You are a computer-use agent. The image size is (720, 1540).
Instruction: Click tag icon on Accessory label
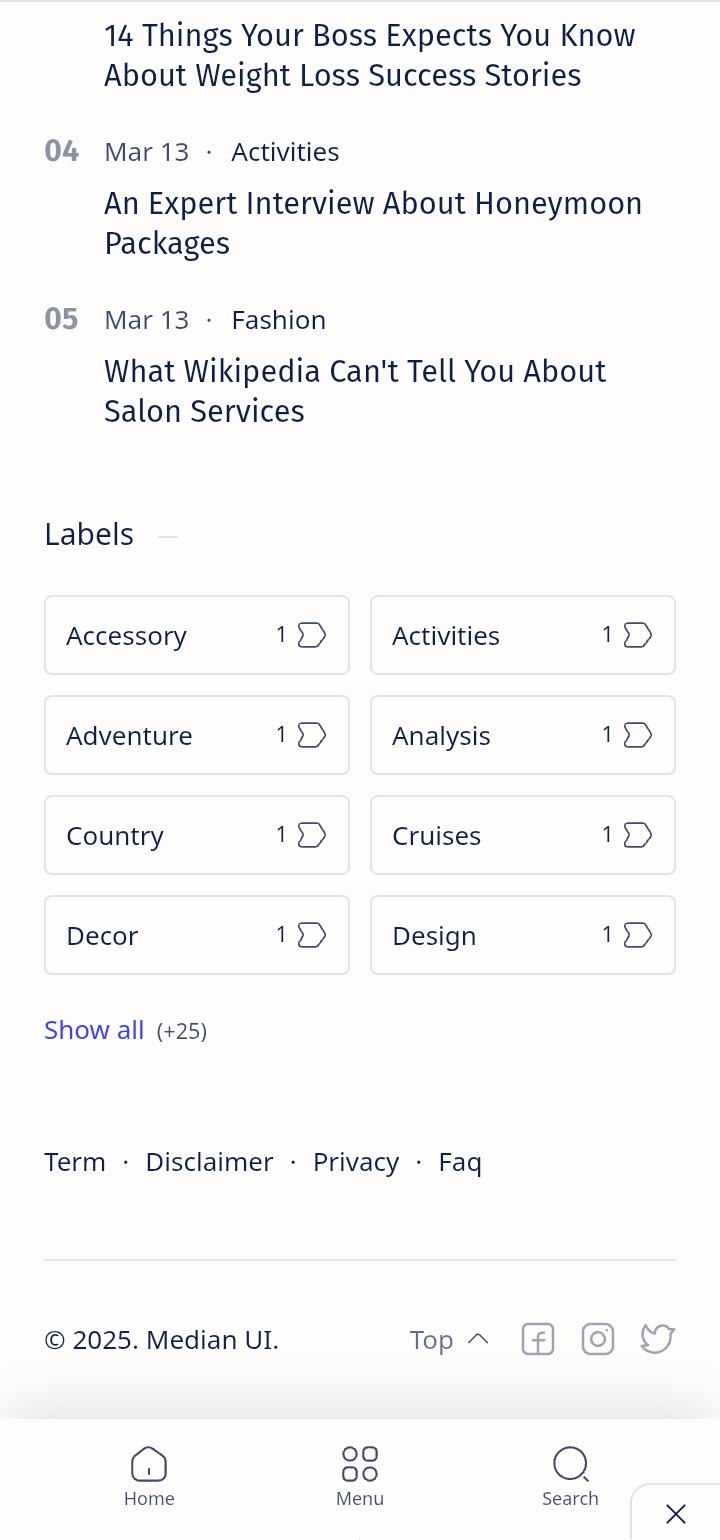coord(312,635)
